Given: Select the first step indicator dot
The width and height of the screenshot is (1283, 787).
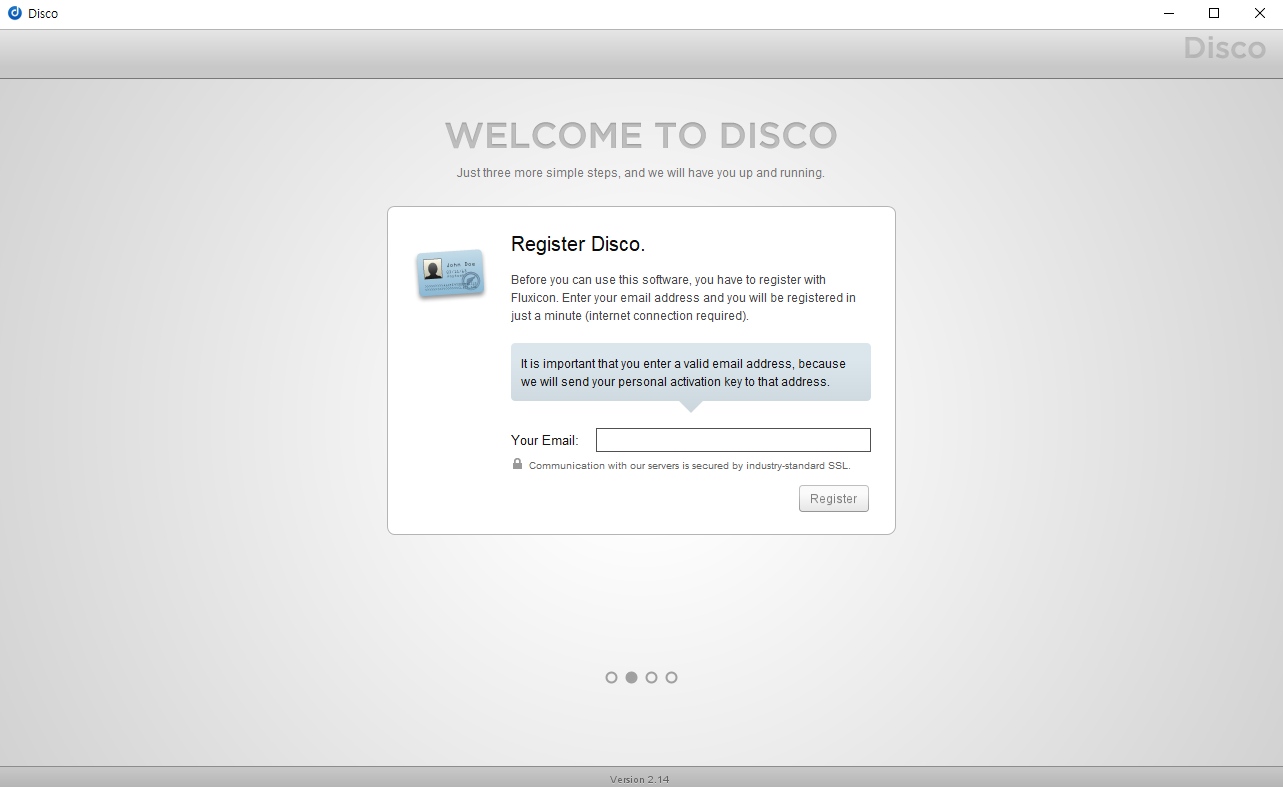Looking at the screenshot, I should click(x=612, y=677).
